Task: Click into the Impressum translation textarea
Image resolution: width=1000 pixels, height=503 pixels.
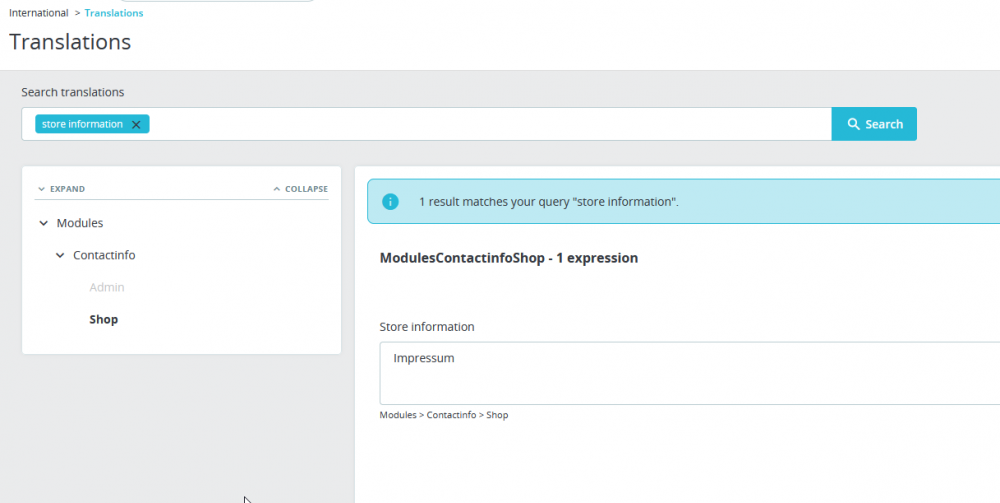Action: click(690, 373)
